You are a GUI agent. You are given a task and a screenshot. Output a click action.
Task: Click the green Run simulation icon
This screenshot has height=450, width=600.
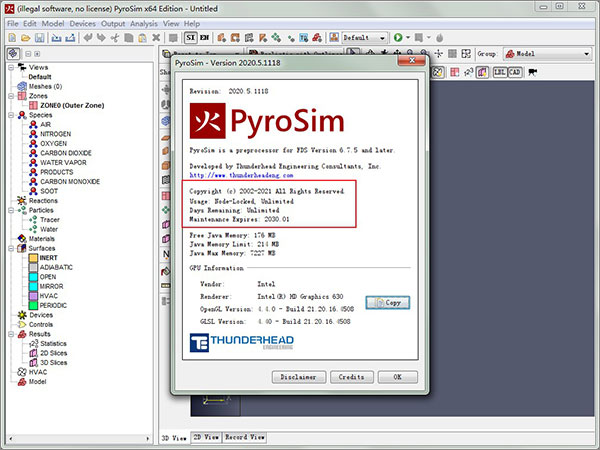[397, 37]
